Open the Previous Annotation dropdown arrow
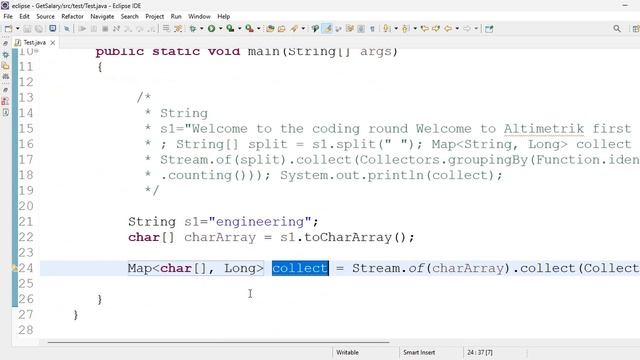 [415, 29]
